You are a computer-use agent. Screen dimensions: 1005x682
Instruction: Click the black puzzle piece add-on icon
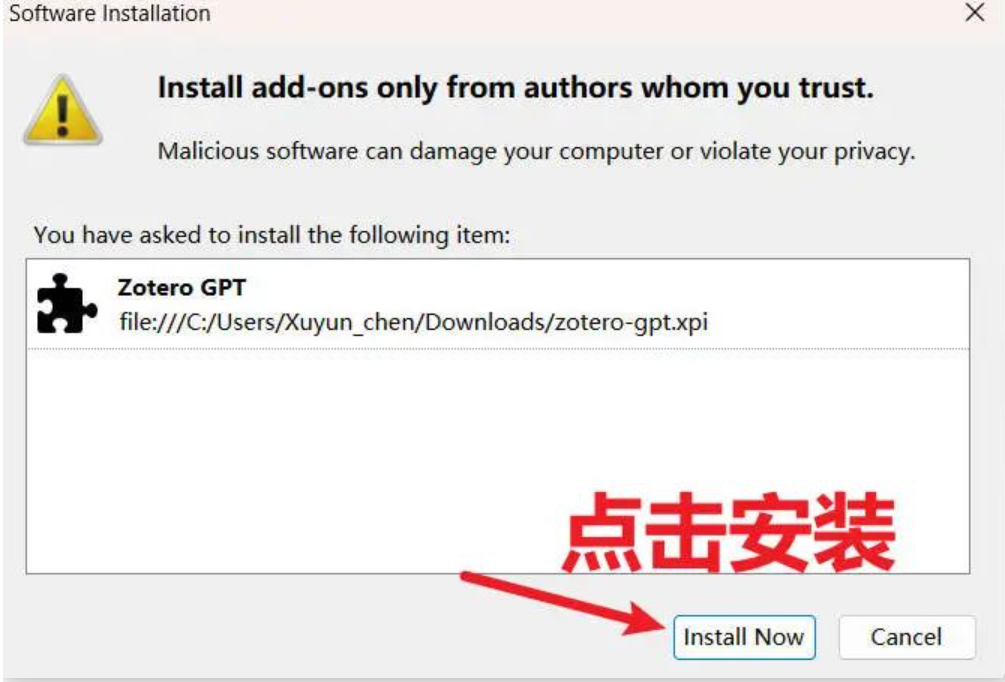pos(67,304)
